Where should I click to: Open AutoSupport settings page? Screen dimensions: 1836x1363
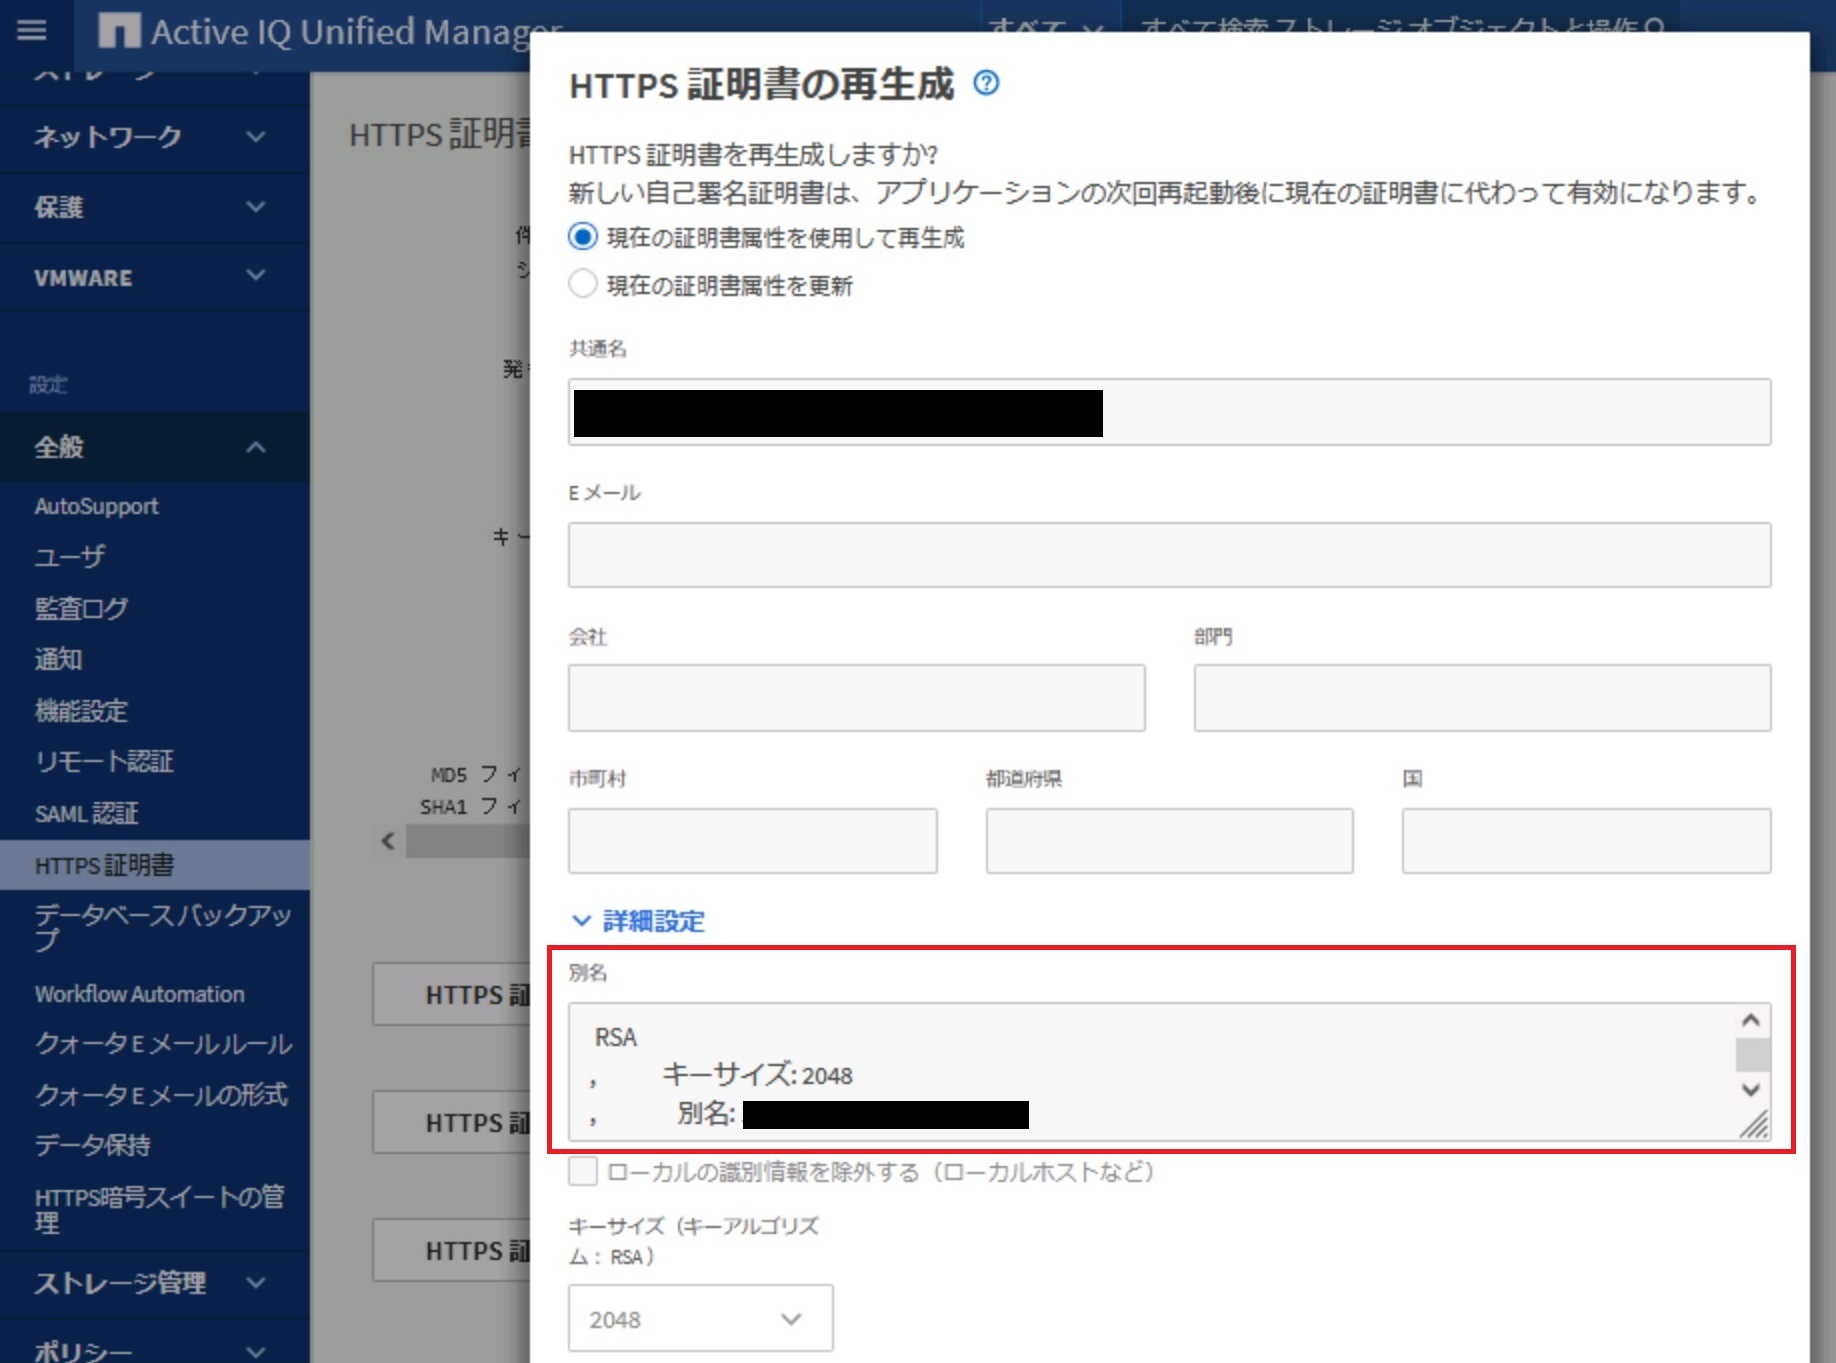[97, 506]
